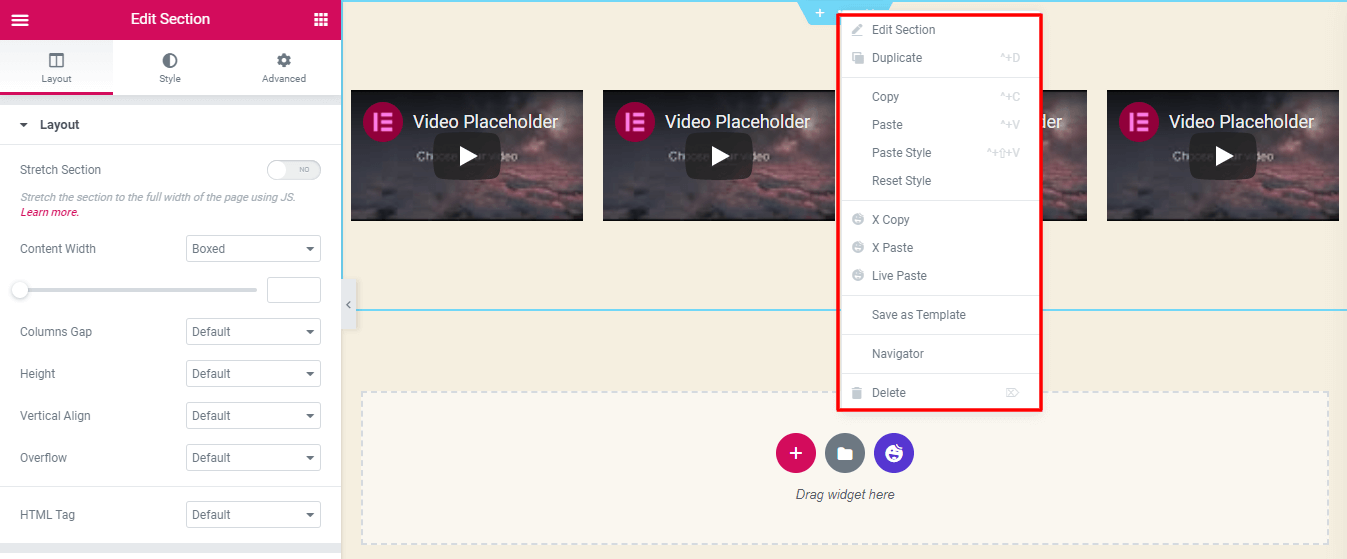Viewport: 1347px width, 559px height.
Task: Click the Edit Section panel title
Action: pos(170,19)
